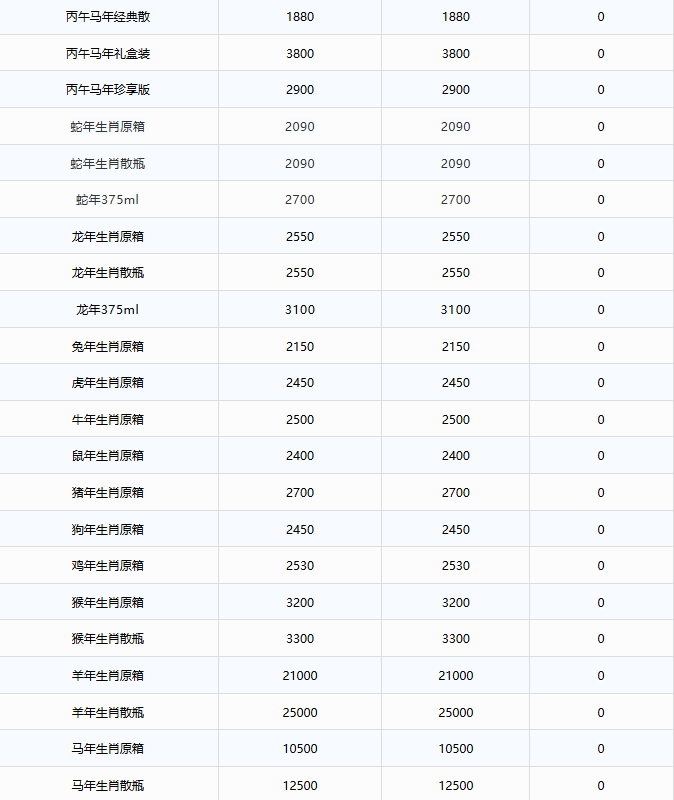Image resolution: width=674 pixels, height=800 pixels.
Task: Select the 0 cell in 龙年生肖散瓶 row
Action: pos(601,272)
